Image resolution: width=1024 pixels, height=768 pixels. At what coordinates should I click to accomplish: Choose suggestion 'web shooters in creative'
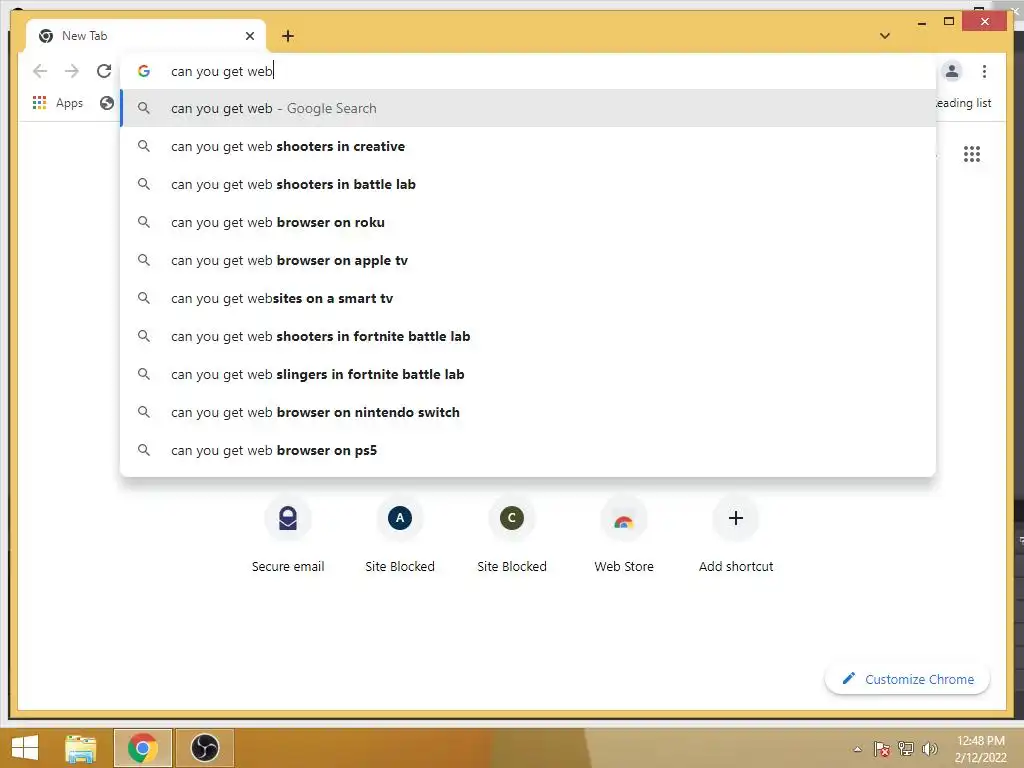(x=528, y=146)
